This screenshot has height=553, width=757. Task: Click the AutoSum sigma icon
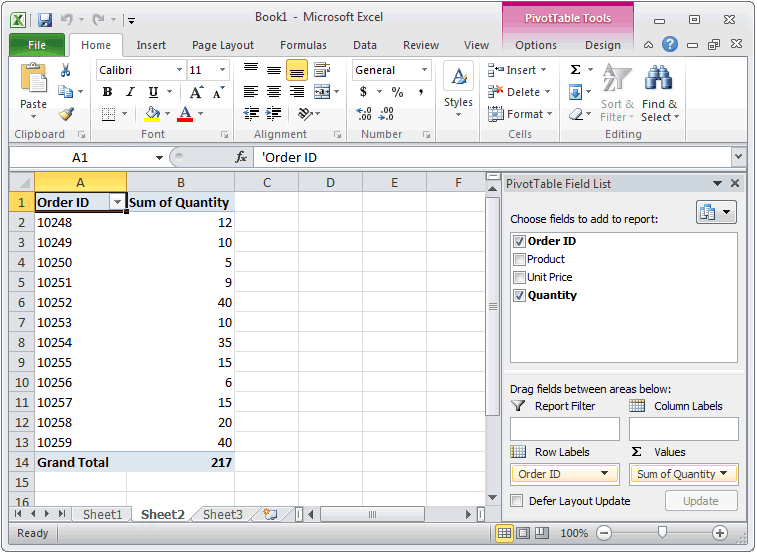click(575, 70)
